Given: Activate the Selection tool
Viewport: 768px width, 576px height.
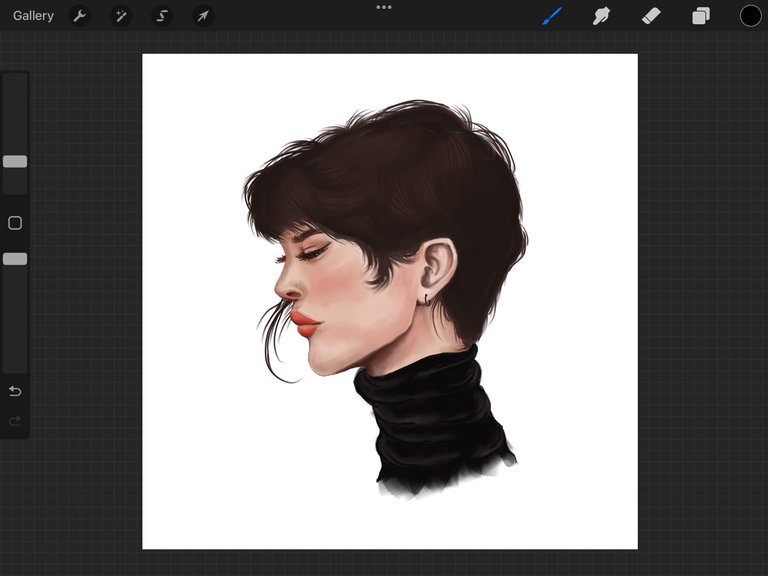Looking at the screenshot, I should point(162,16).
